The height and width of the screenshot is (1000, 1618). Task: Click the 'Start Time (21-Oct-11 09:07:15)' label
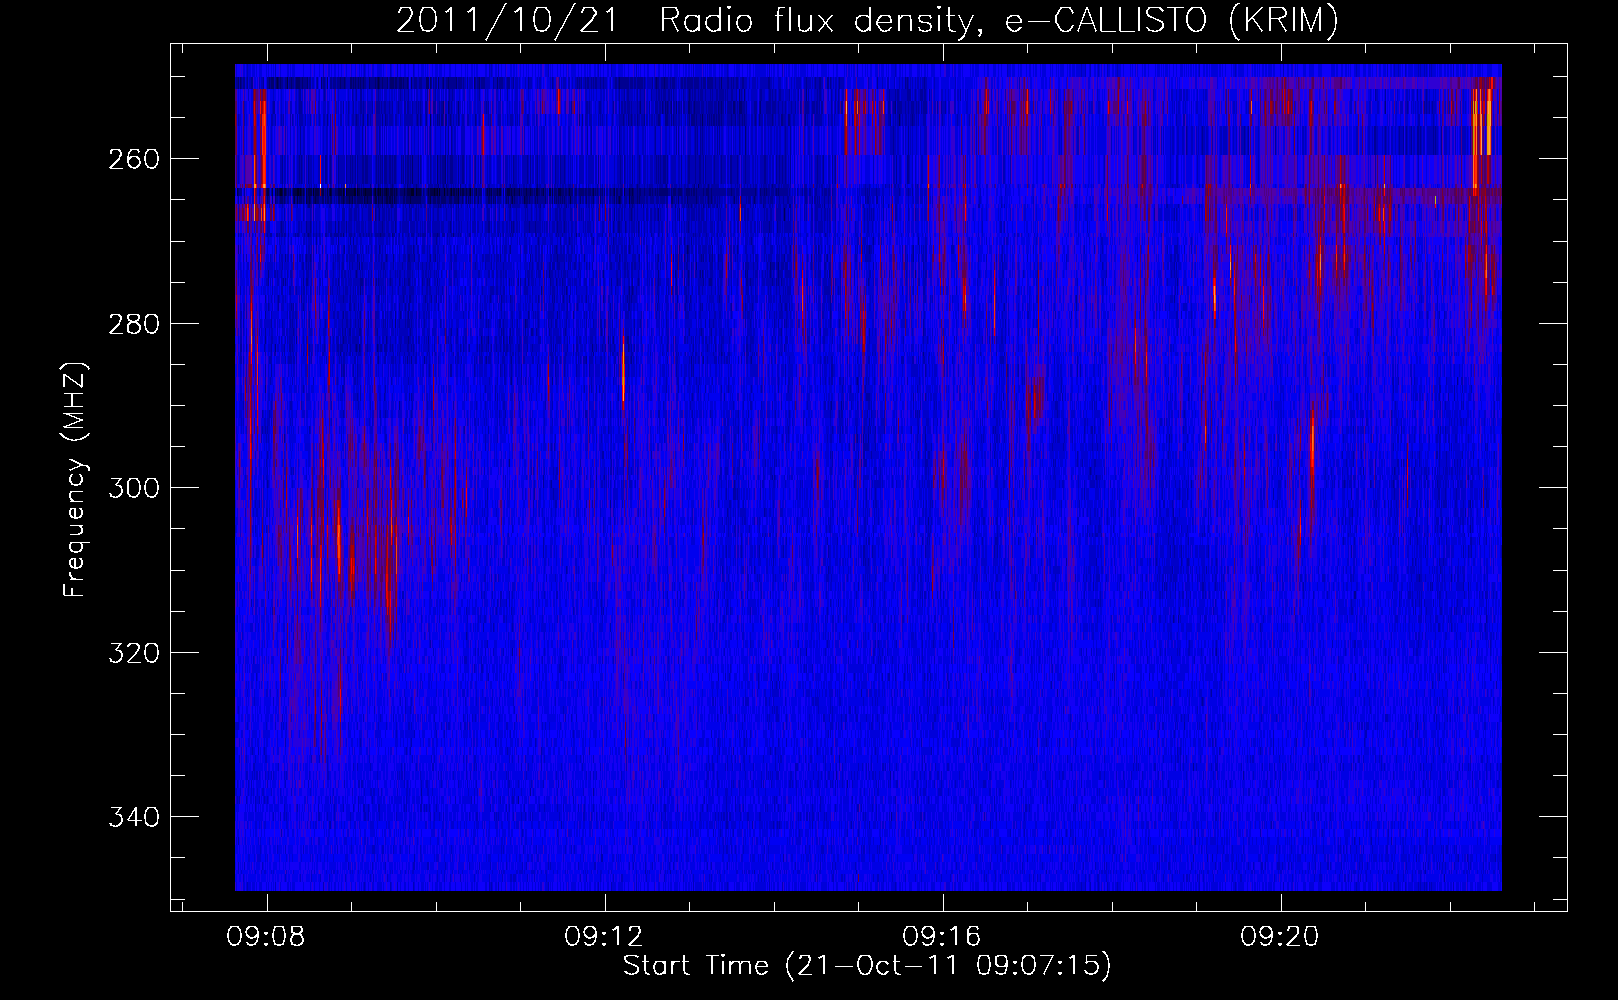(867, 965)
